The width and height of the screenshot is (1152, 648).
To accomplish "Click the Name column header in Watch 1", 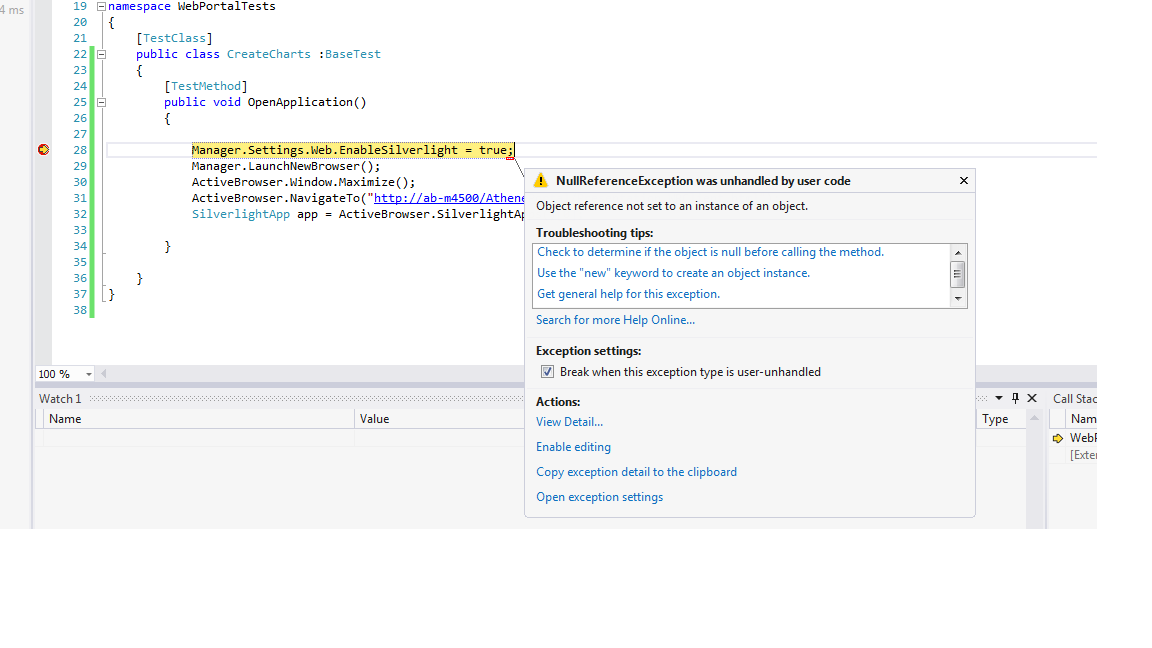I will point(65,419).
